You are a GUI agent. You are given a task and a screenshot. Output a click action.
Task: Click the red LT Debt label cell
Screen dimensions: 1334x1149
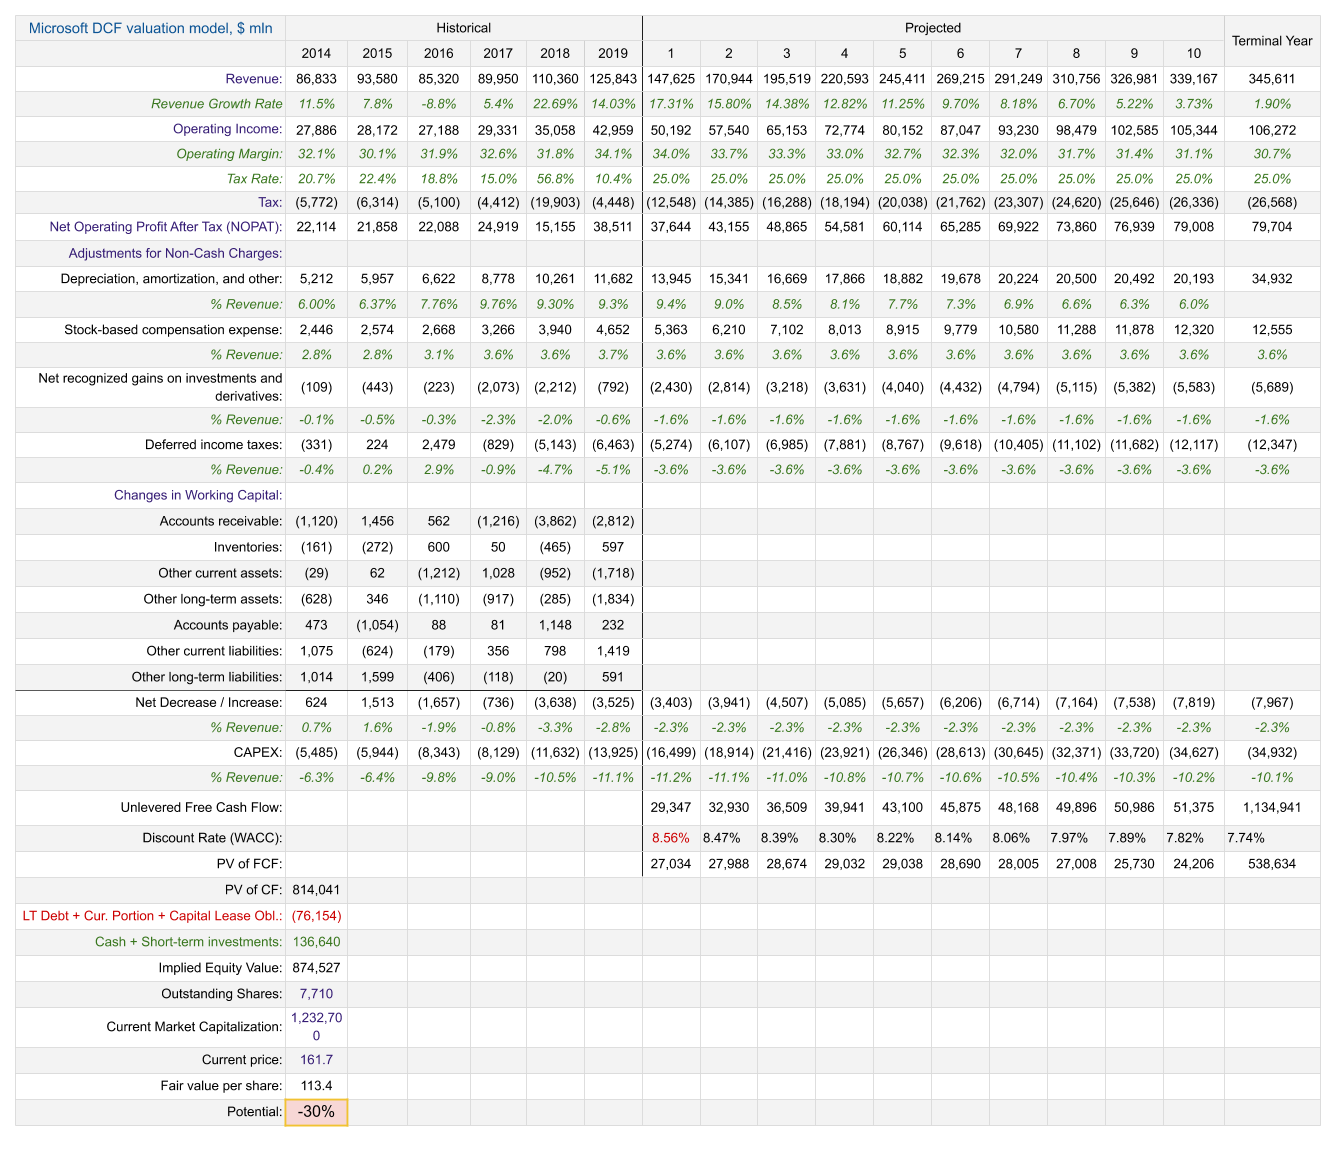pyautogui.click(x=152, y=916)
